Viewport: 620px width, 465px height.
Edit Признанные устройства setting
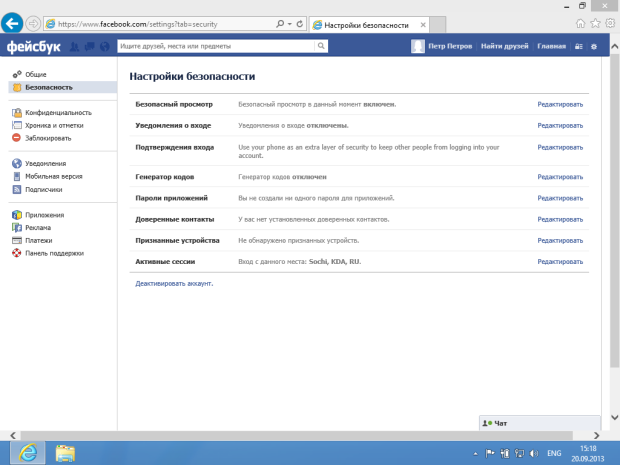(x=560, y=240)
